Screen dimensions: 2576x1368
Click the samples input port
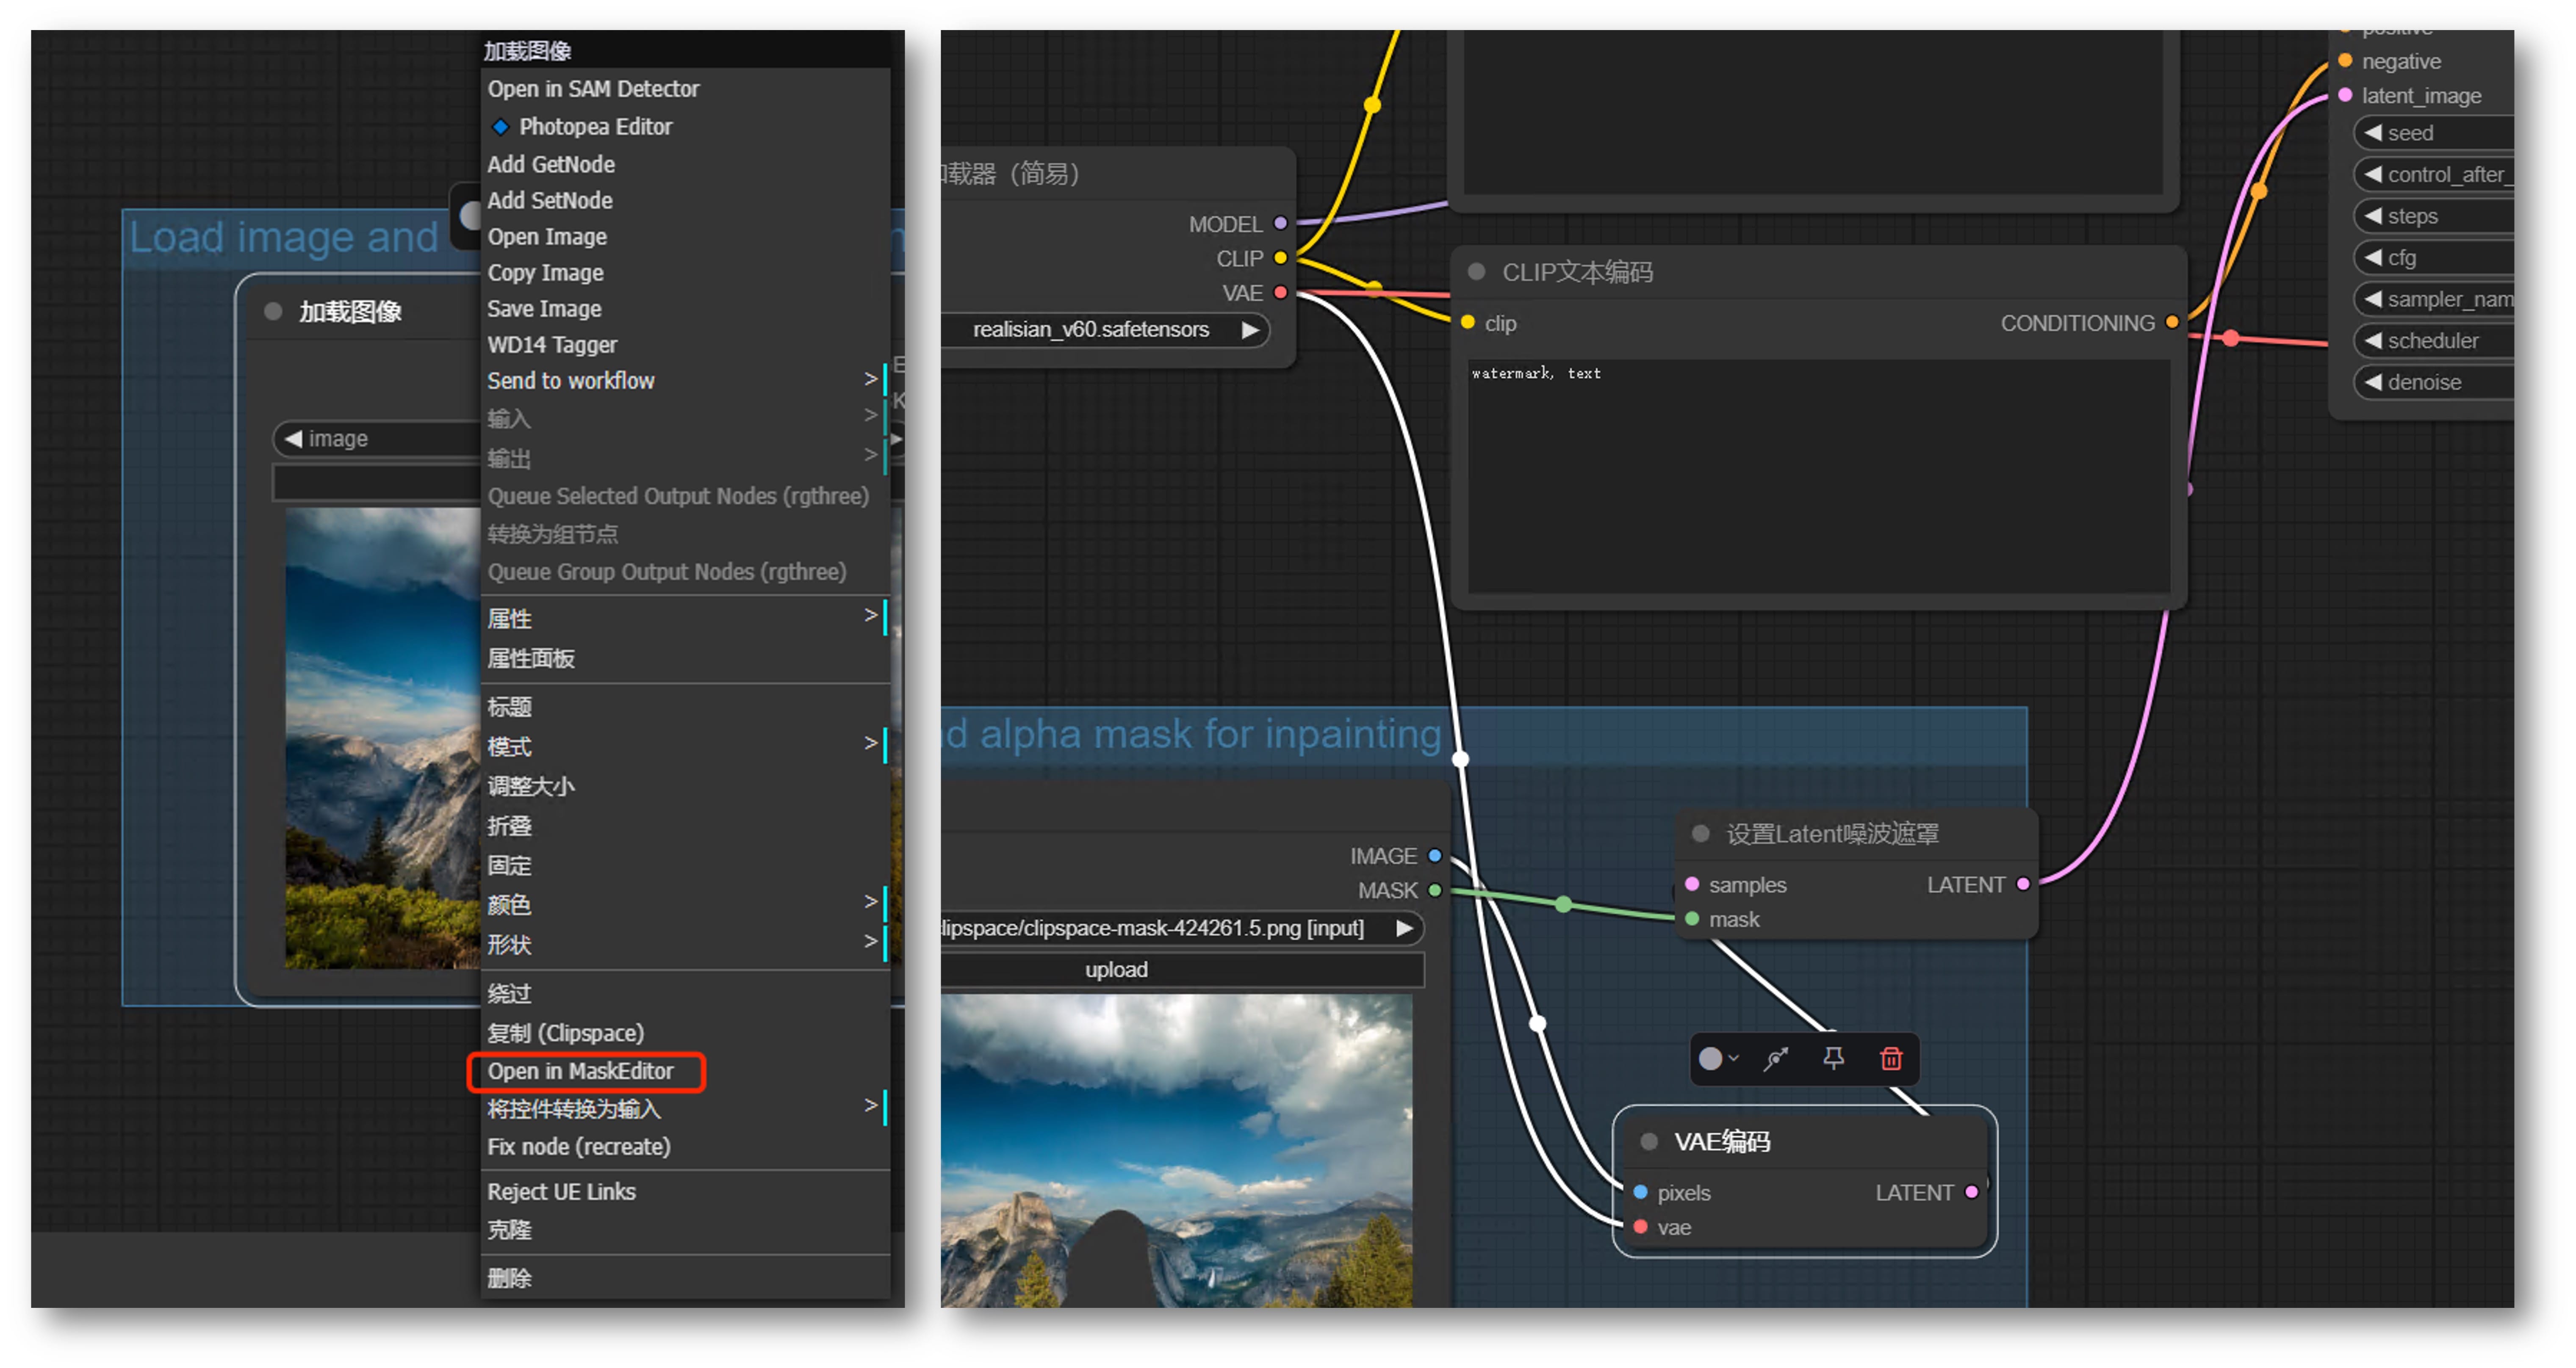point(1692,884)
